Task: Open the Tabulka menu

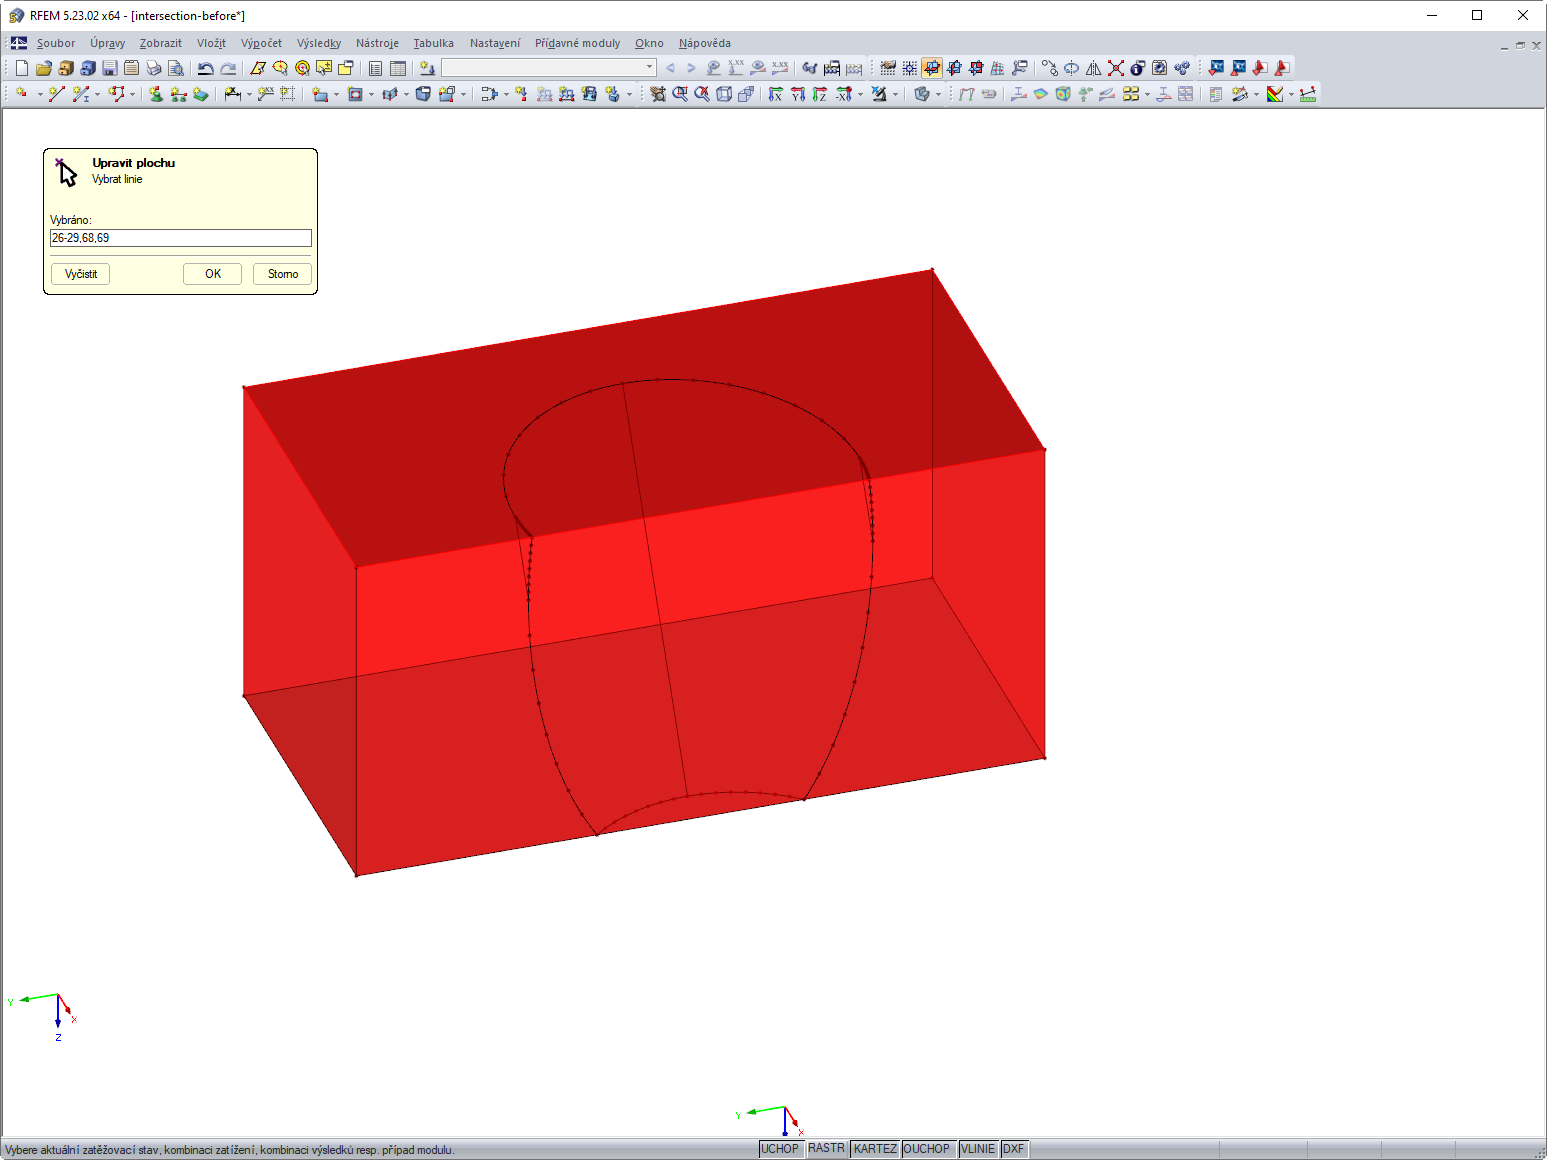Action: 434,43
